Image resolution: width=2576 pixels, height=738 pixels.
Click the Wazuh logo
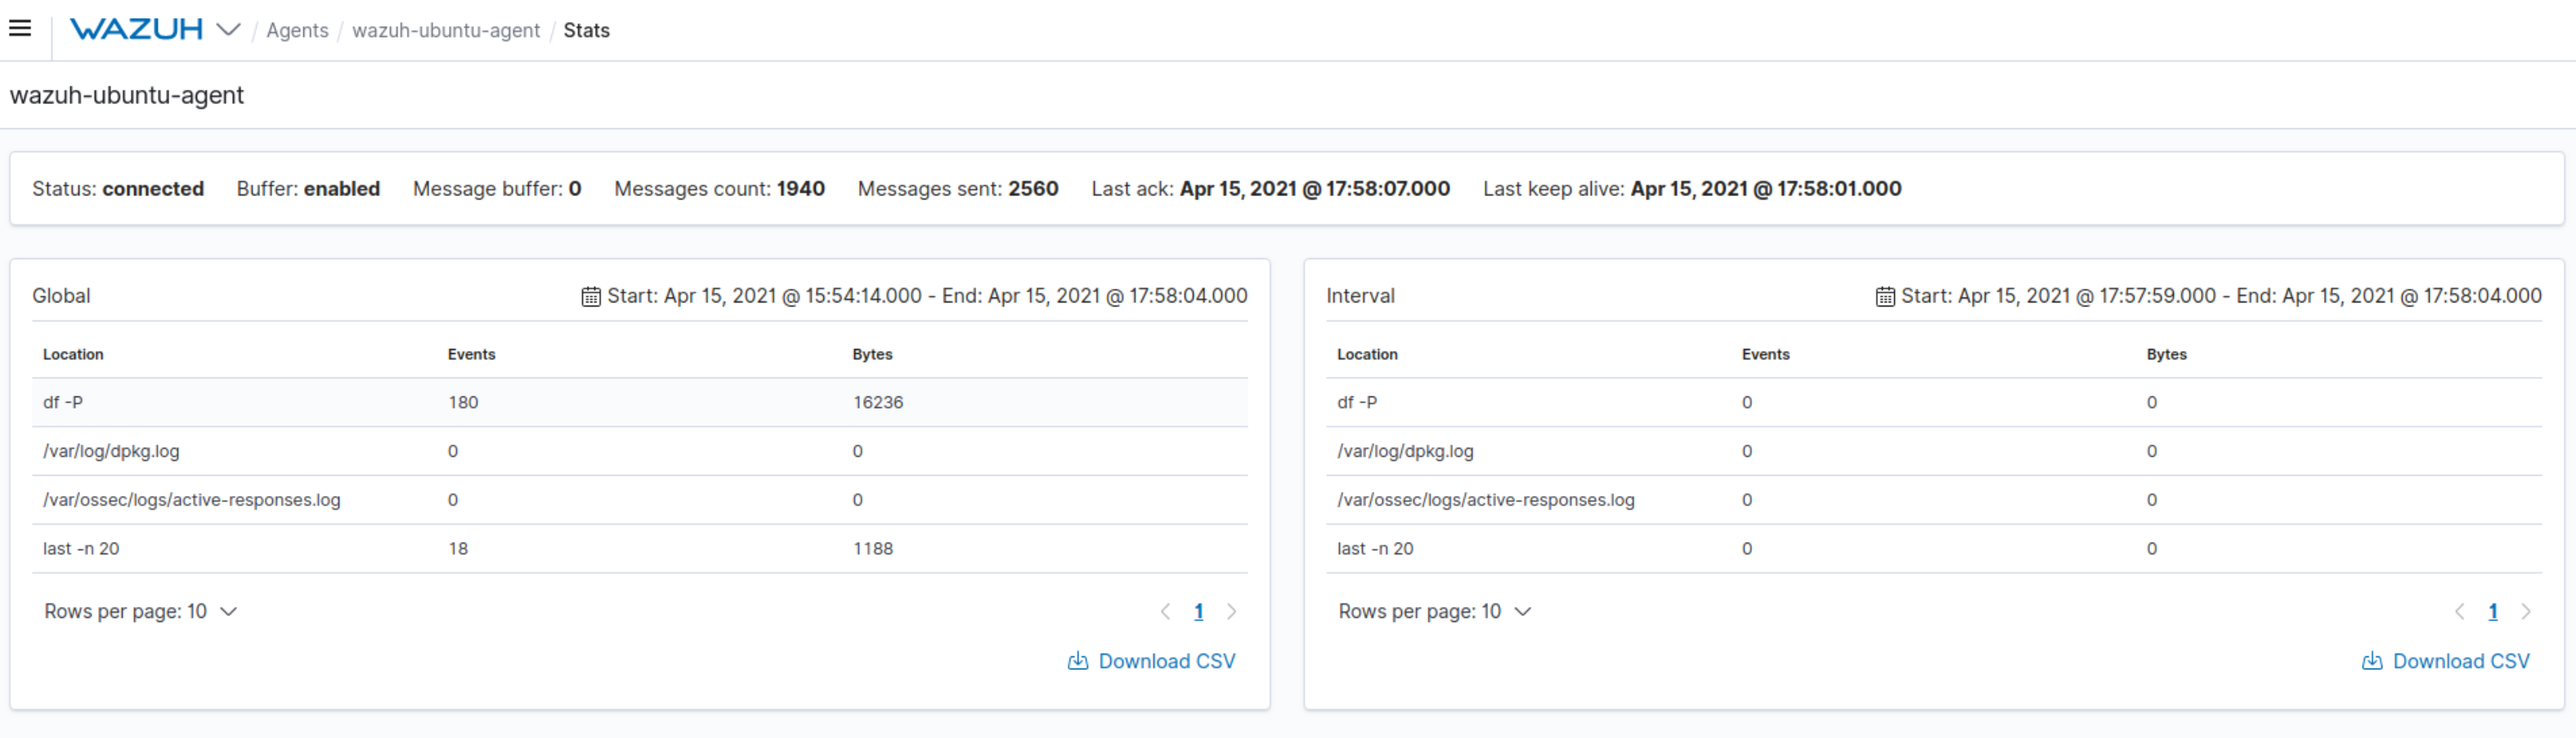coord(136,30)
